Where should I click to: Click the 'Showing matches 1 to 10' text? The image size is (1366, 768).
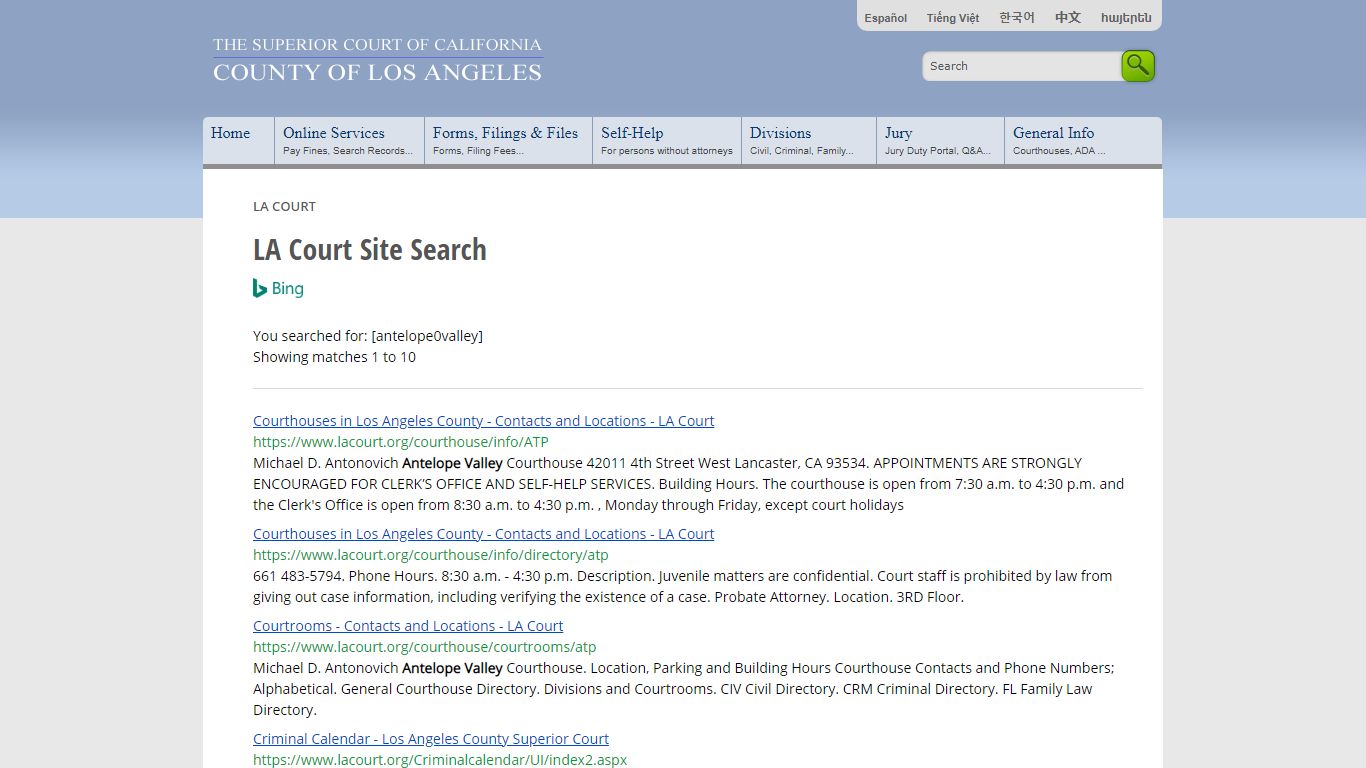(334, 357)
